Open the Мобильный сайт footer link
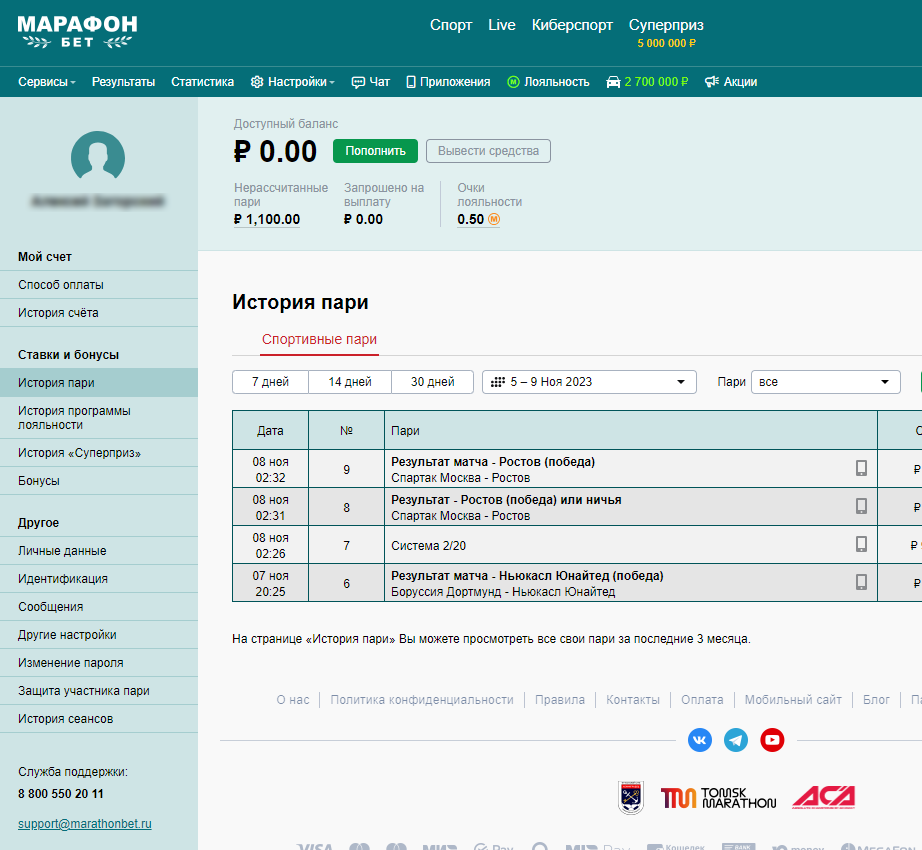 coord(793,700)
